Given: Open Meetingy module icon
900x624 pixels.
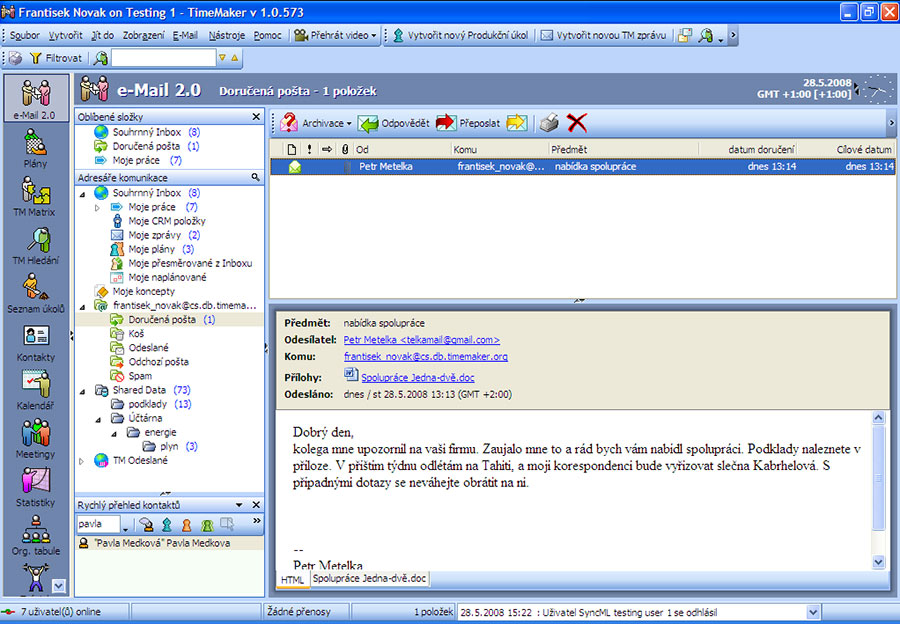Looking at the screenshot, I should [x=35, y=438].
